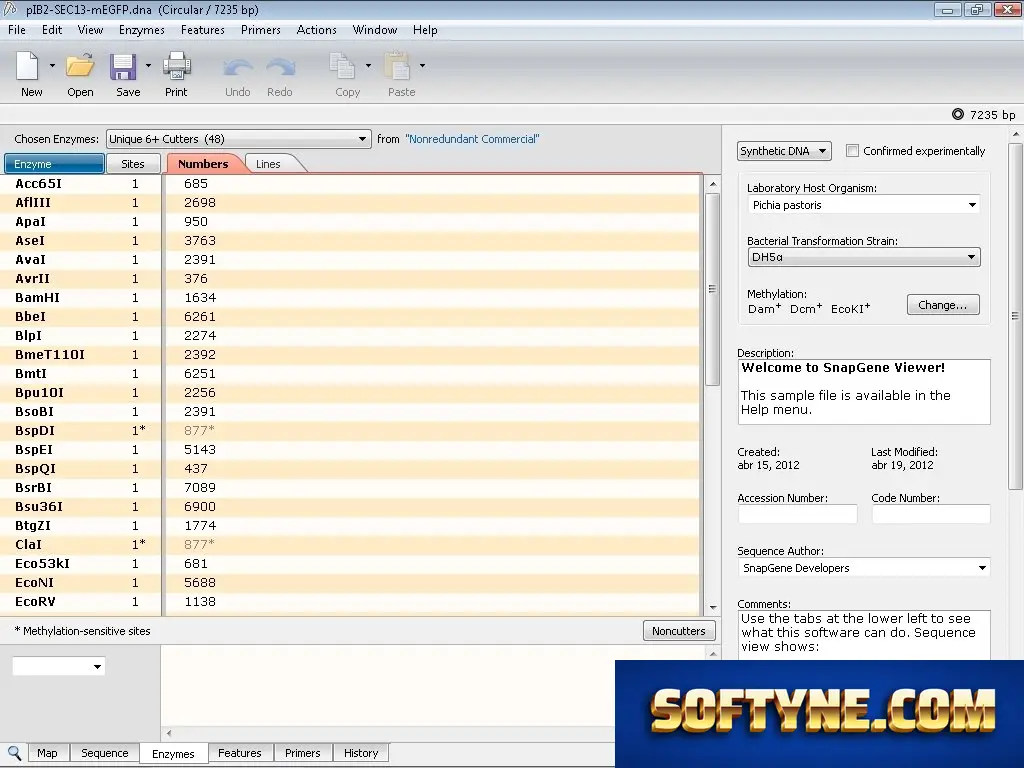The image size is (1024, 768).
Task: Open a file with the Open folder icon
Action: click(x=80, y=66)
